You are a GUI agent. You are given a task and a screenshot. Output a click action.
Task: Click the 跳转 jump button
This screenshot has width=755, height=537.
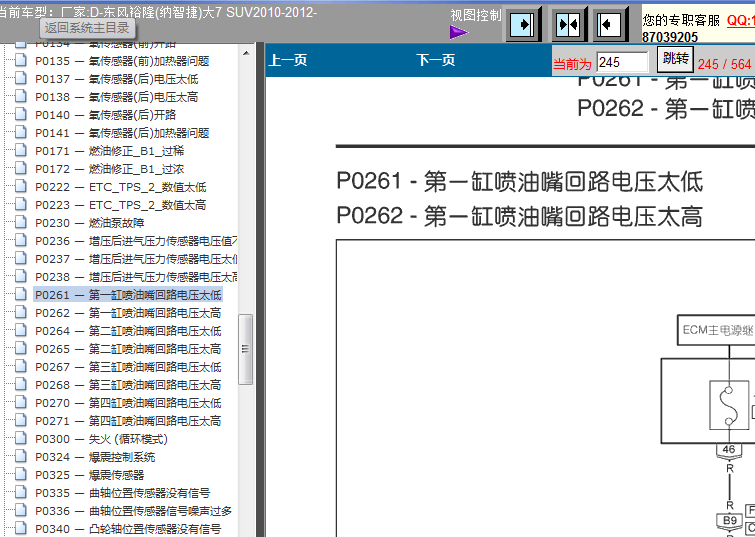[x=676, y=59]
